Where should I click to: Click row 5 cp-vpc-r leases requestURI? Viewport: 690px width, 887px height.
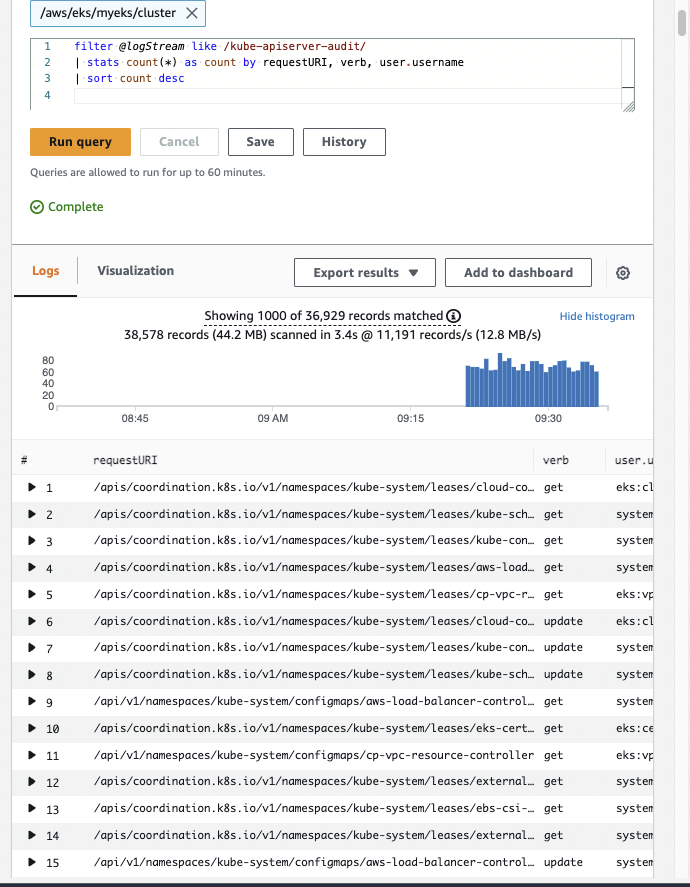[x=313, y=595]
